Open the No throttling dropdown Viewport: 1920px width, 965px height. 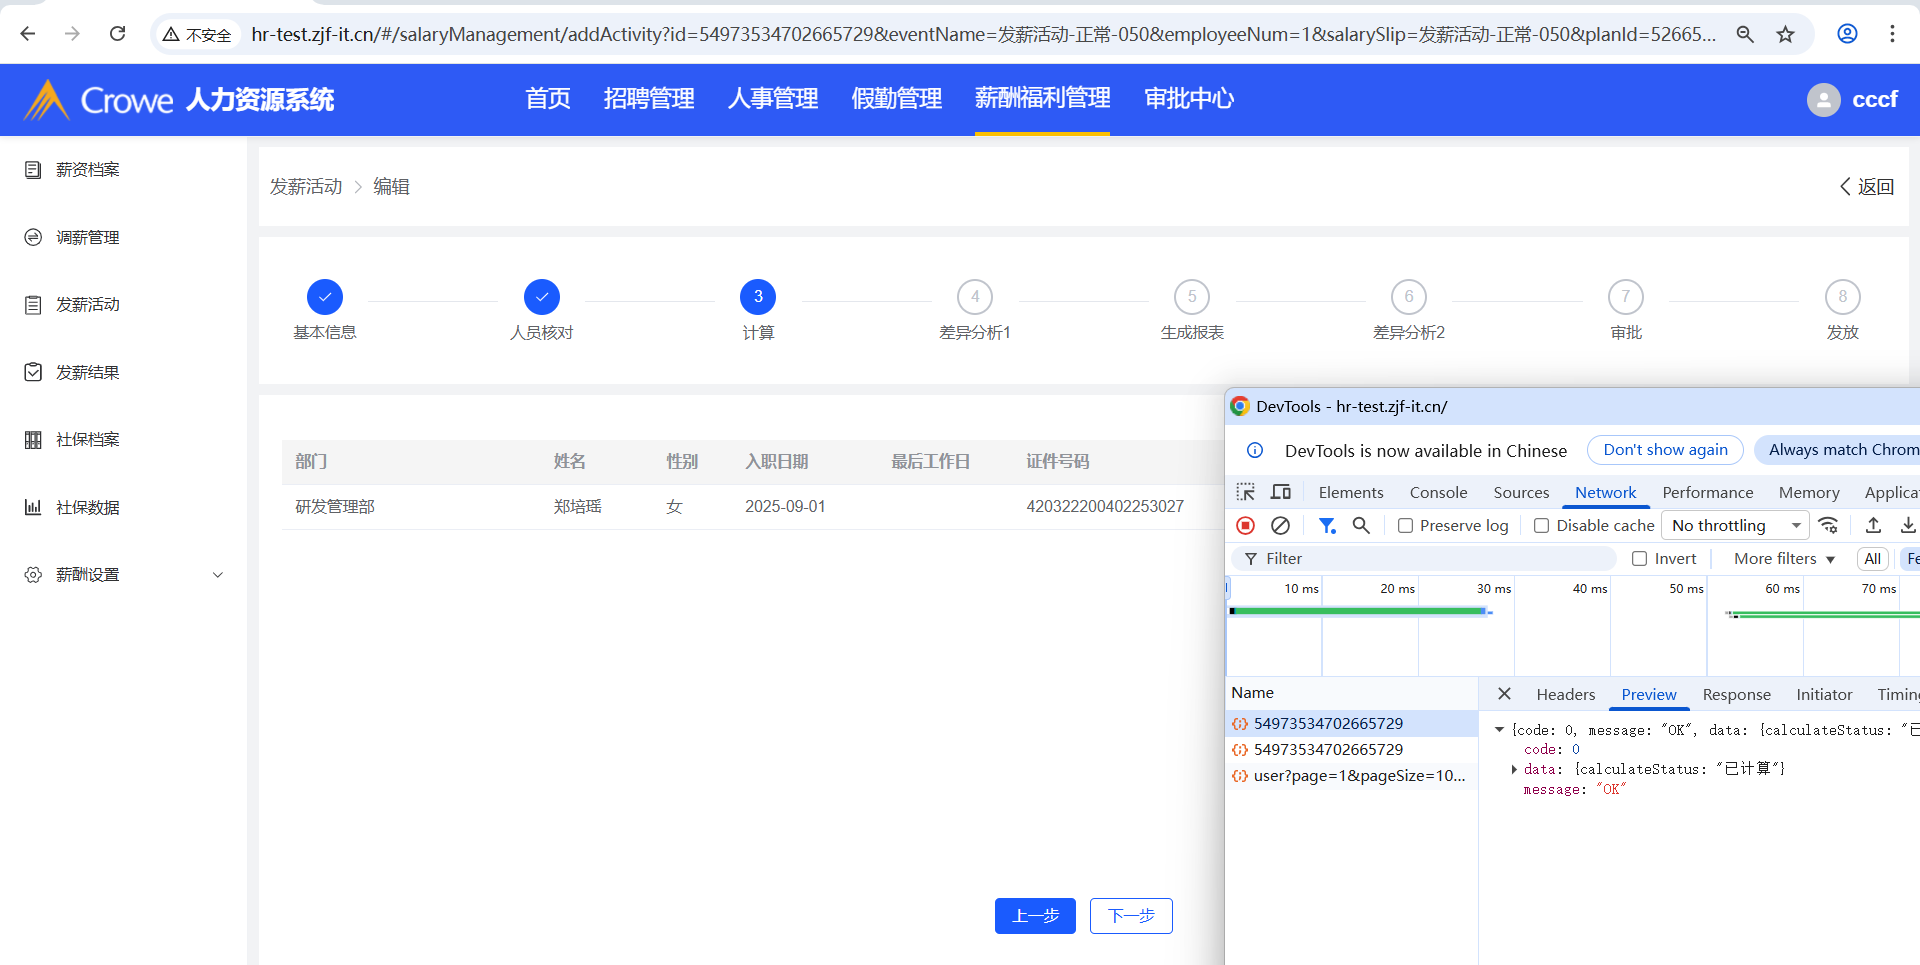point(1734,525)
